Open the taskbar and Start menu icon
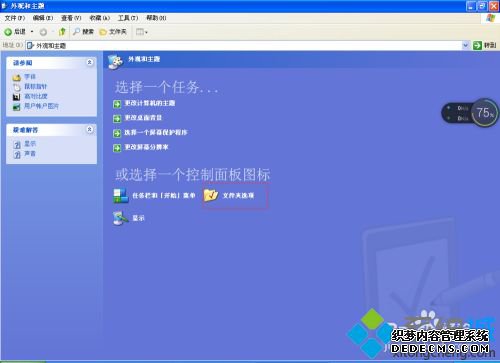Image resolution: width=500 pixels, height=363 pixels. coord(154,196)
